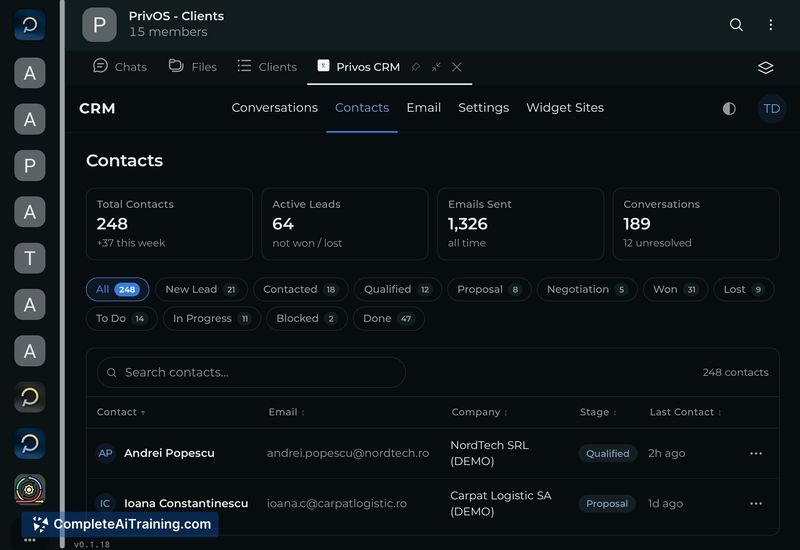The height and width of the screenshot is (550, 800).
Task: Click Ioana Constantinescu's Proposal stage badge
Action: point(607,503)
